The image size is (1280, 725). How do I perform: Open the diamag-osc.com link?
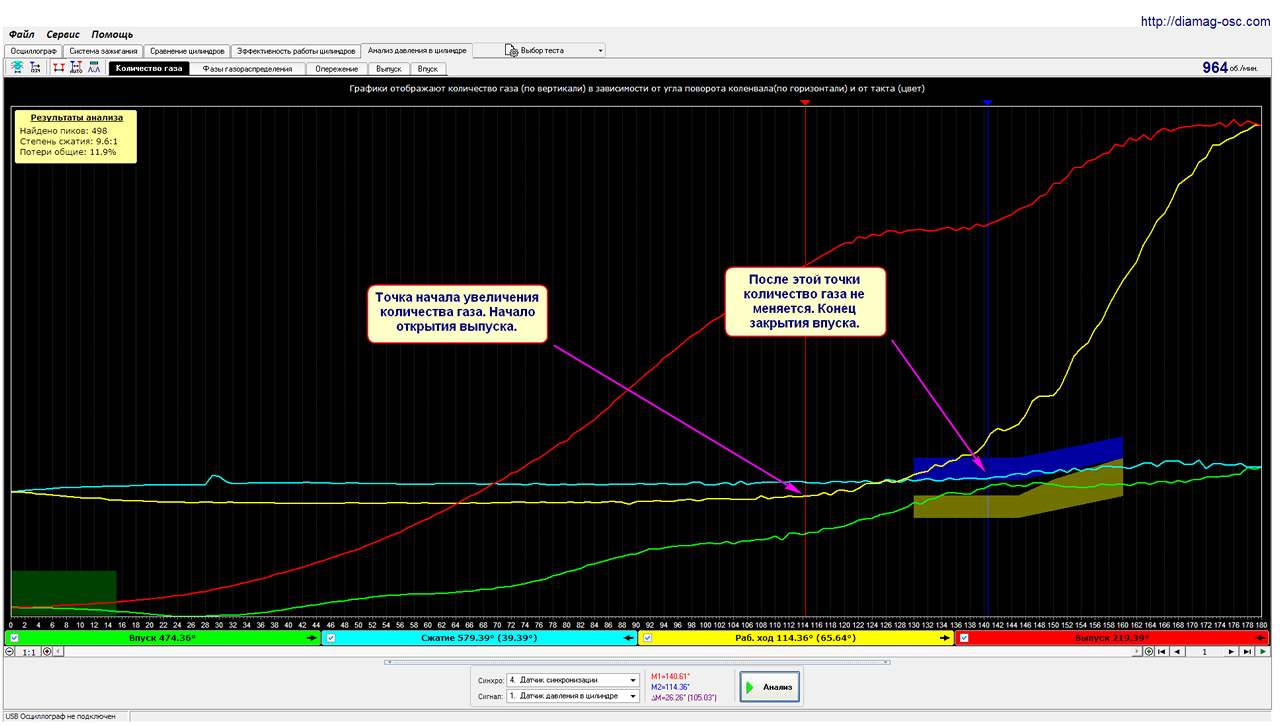coord(1207,21)
